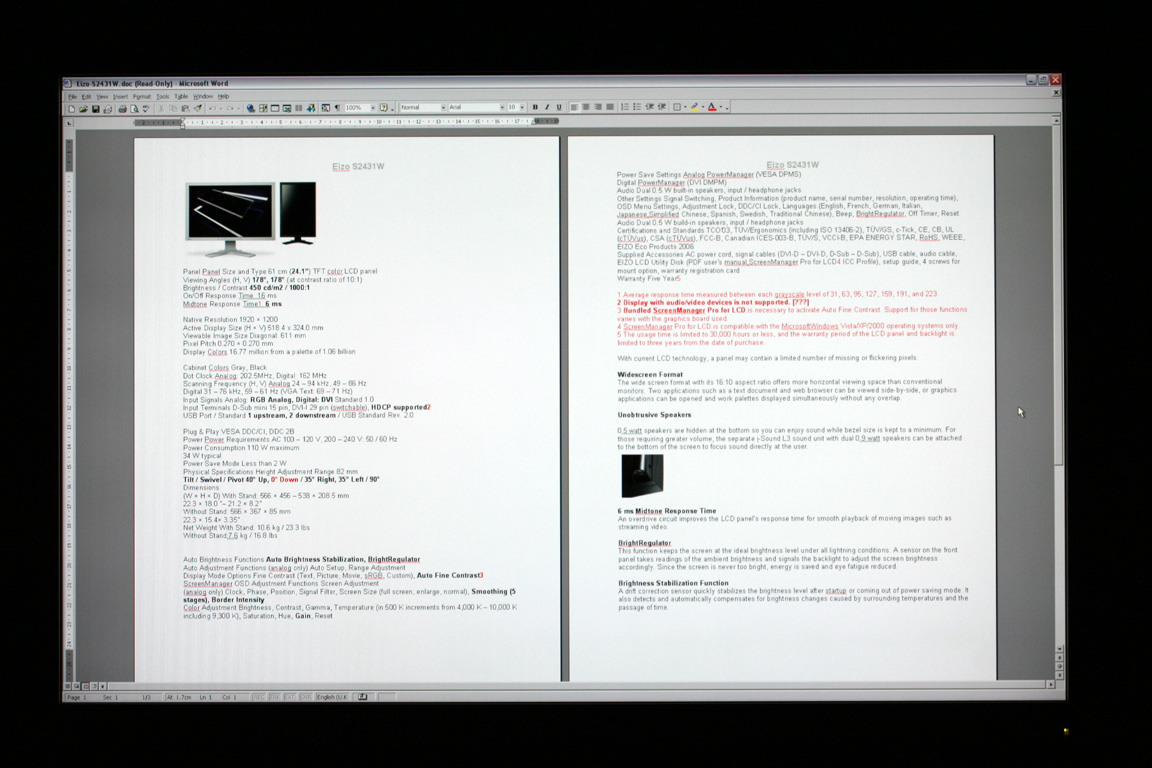Toggle Show/Hide paragraph marks

click(336, 108)
